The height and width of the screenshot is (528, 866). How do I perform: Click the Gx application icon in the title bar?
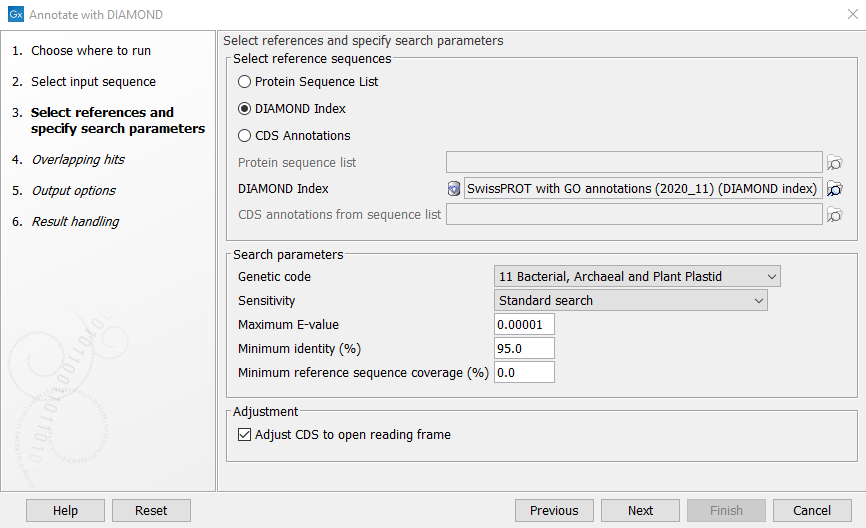click(x=16, y=14)
